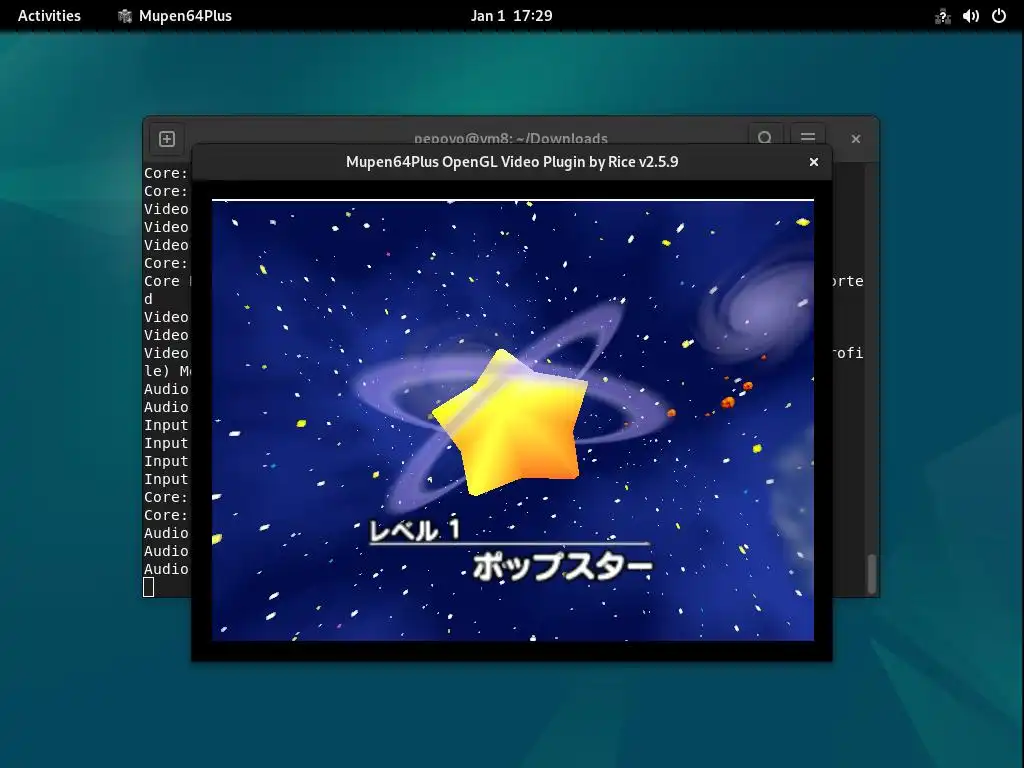Open the clock showing Jan 1 17:29
Image resolution: width=1024 pixels, height=768 pixels.
(511, 16)
